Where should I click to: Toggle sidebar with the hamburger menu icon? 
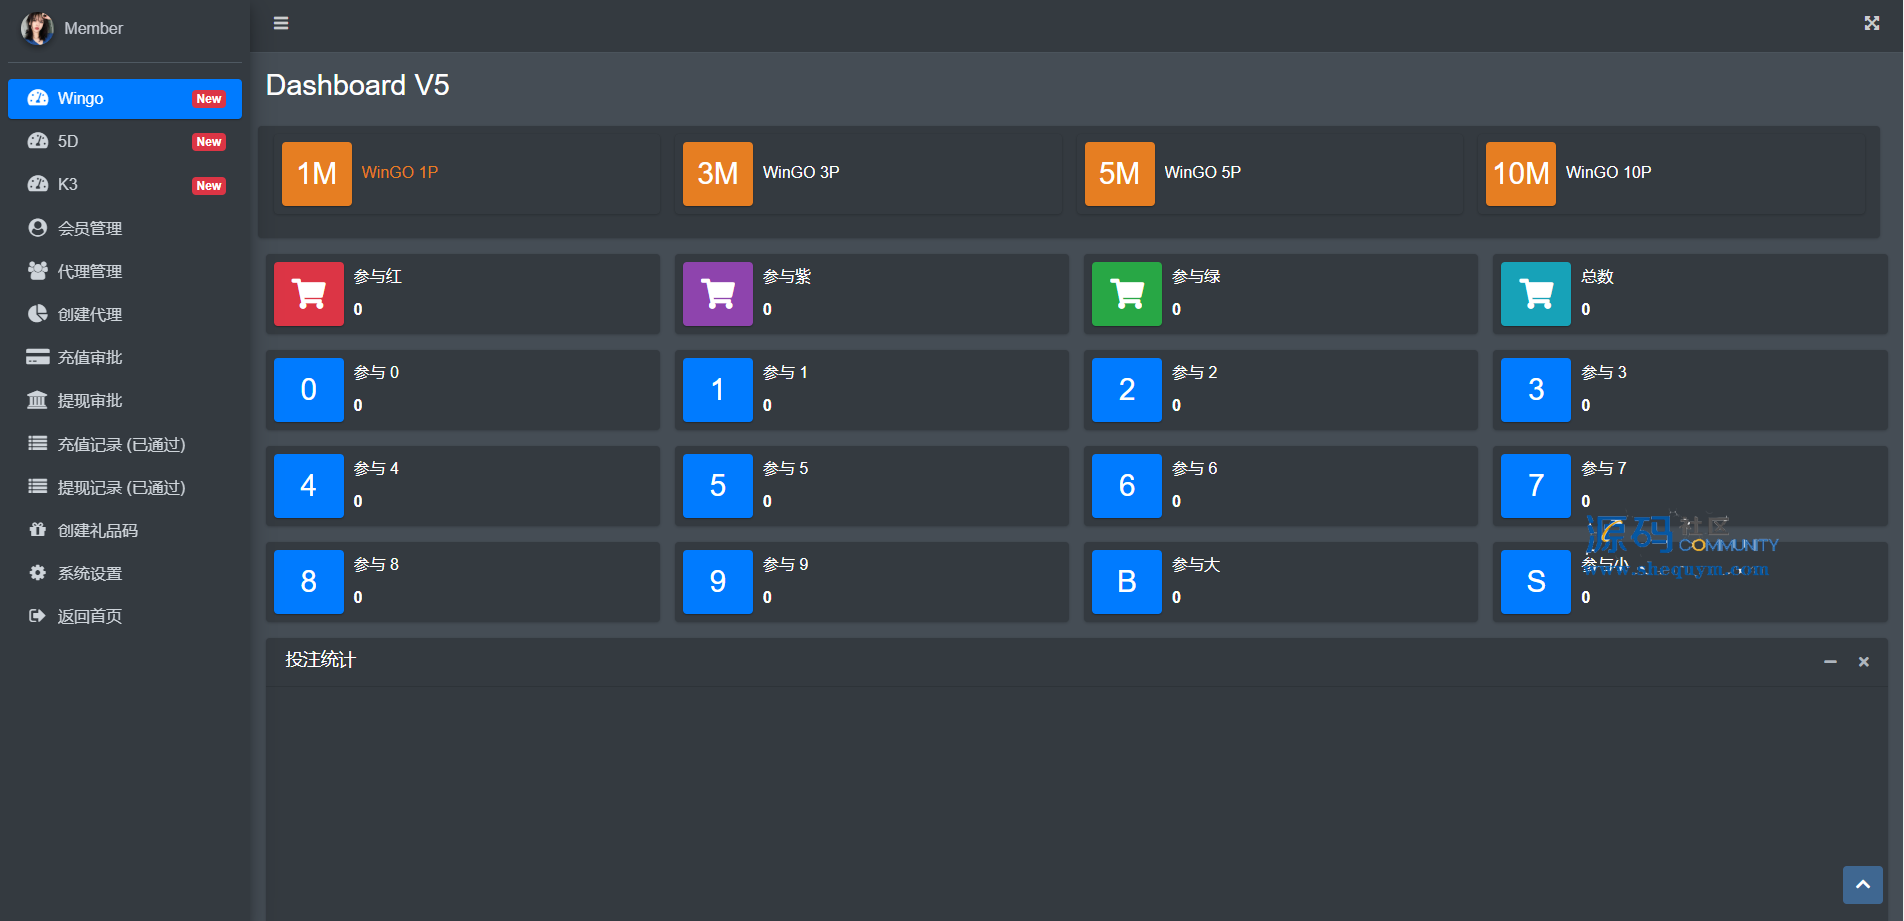281,23
